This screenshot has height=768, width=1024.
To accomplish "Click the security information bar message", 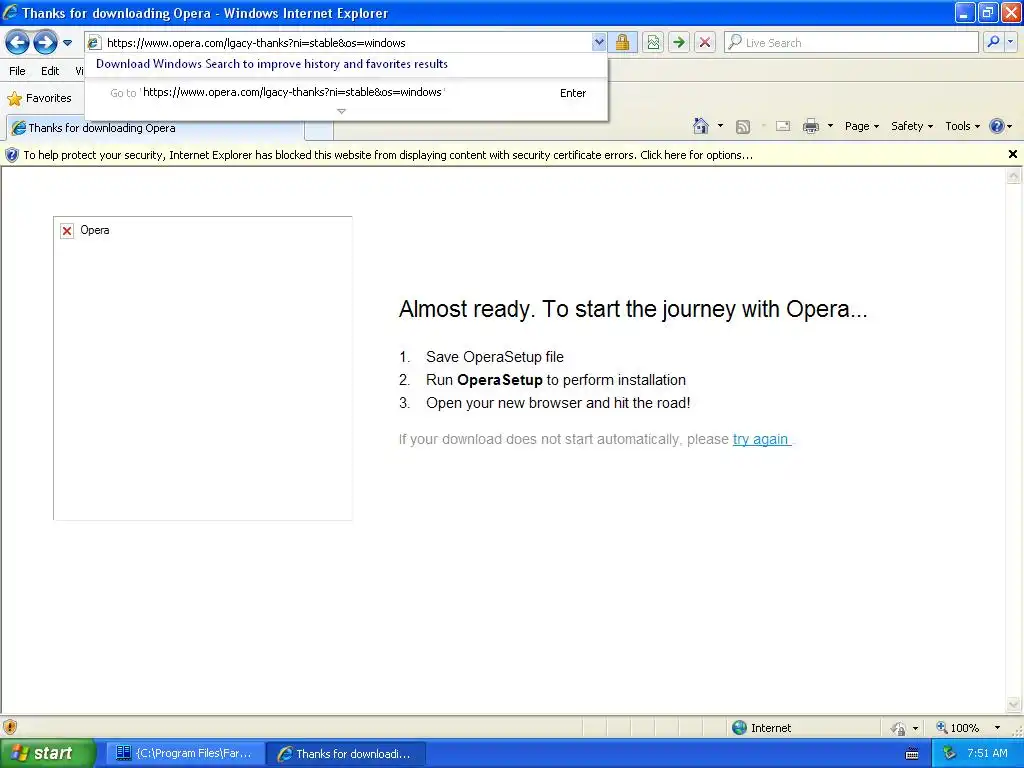I will coord(388,155).
